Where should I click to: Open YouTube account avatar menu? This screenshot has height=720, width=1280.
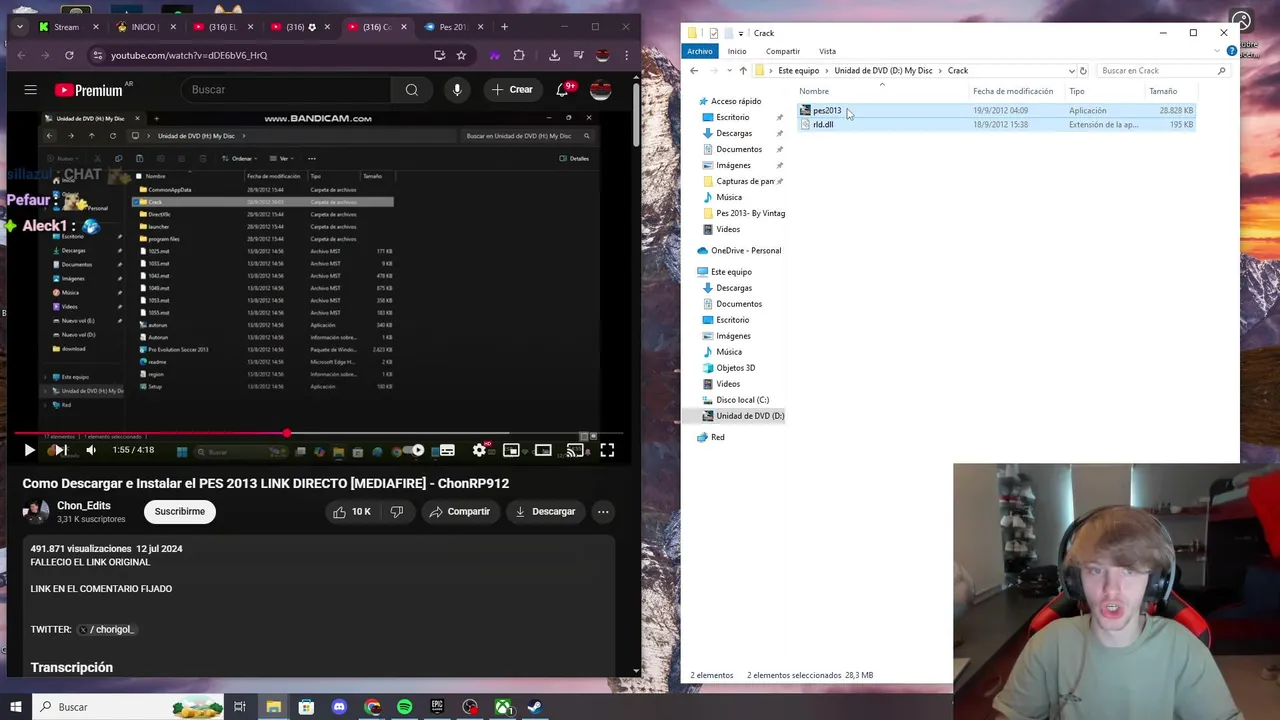(x=601, y=90)
